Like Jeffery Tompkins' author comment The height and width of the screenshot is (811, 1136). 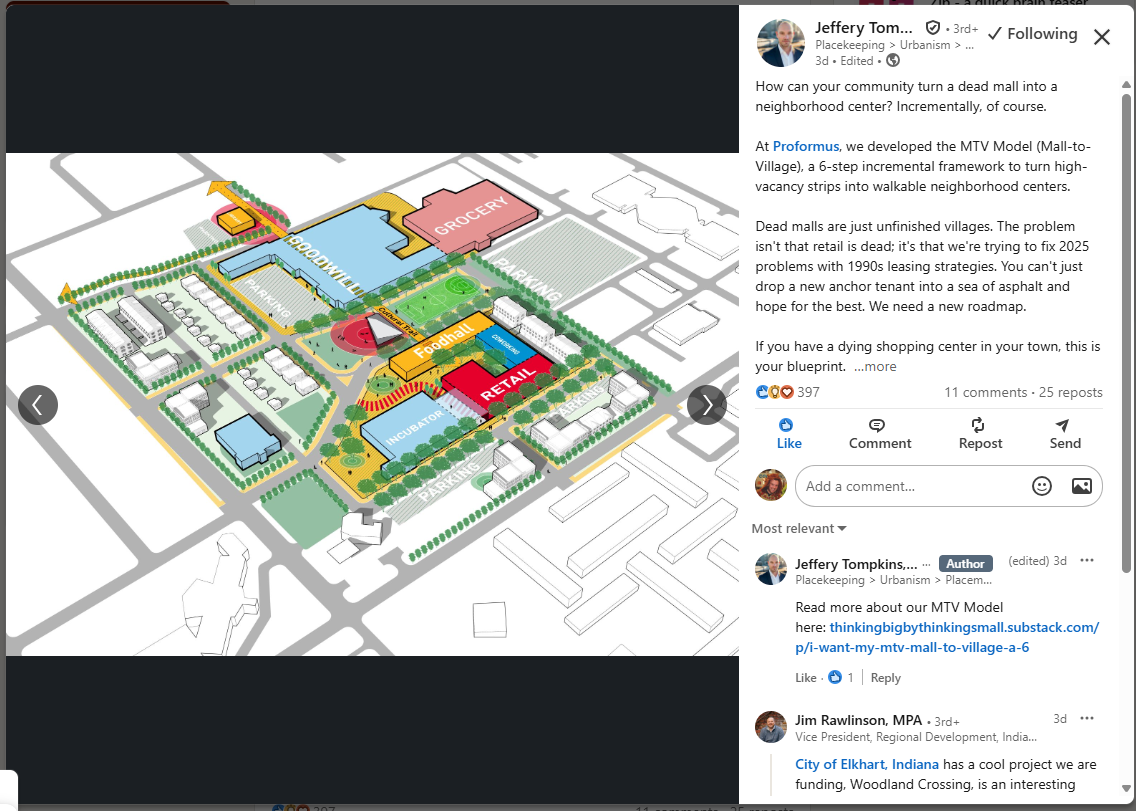click(806, 678)
